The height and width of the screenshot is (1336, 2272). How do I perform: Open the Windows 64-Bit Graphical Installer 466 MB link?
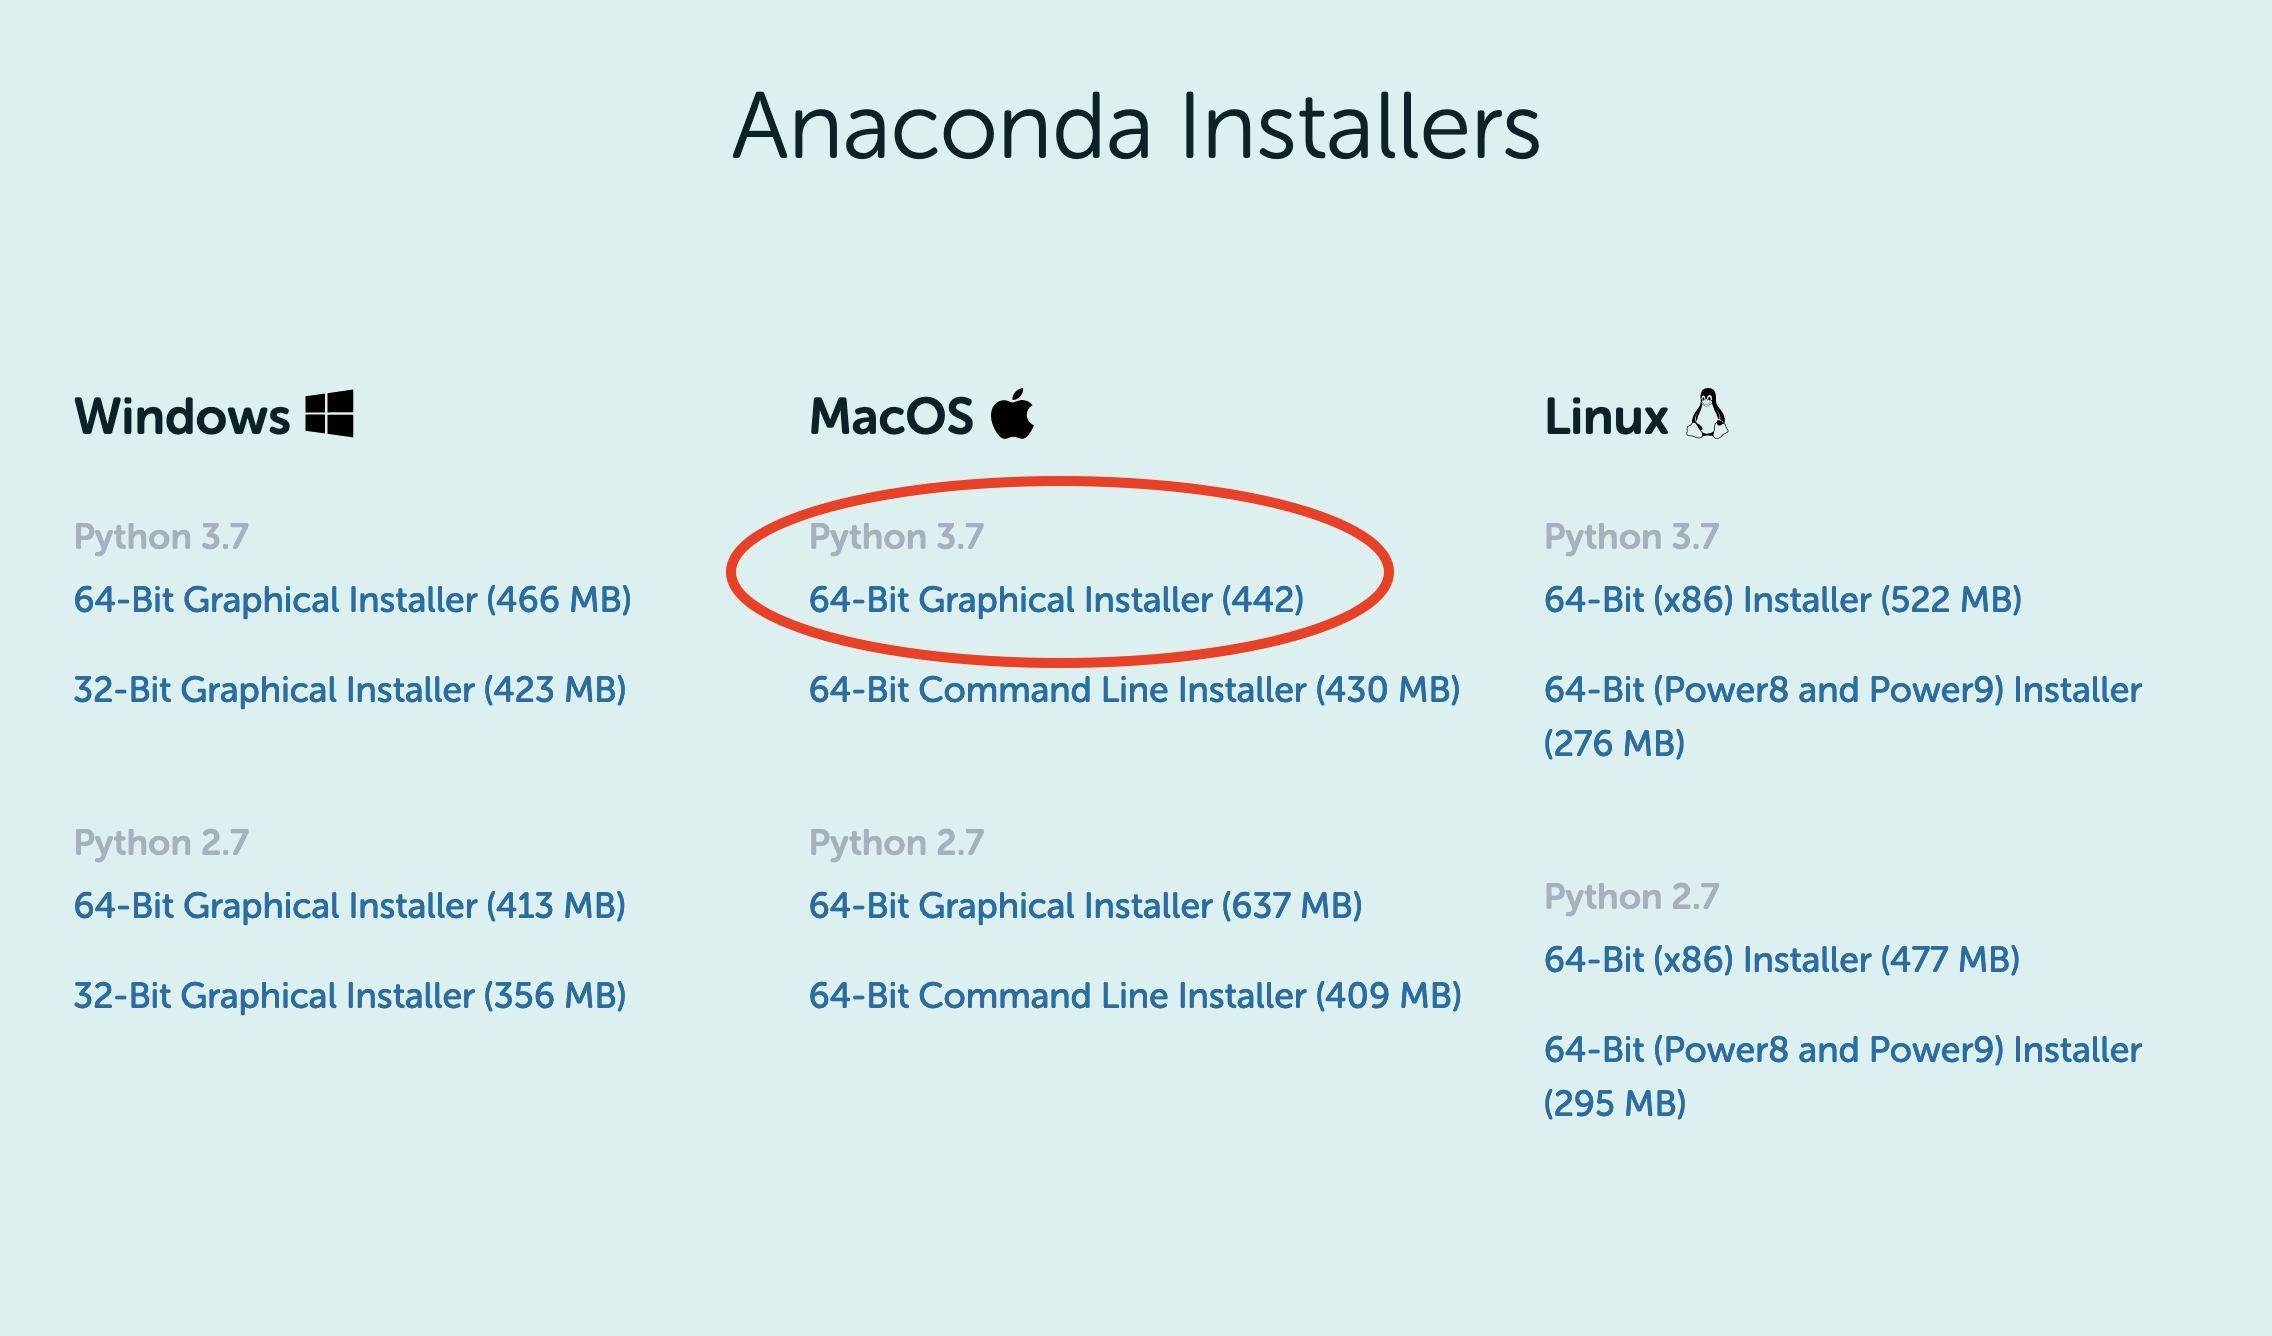tap(352, 599)
